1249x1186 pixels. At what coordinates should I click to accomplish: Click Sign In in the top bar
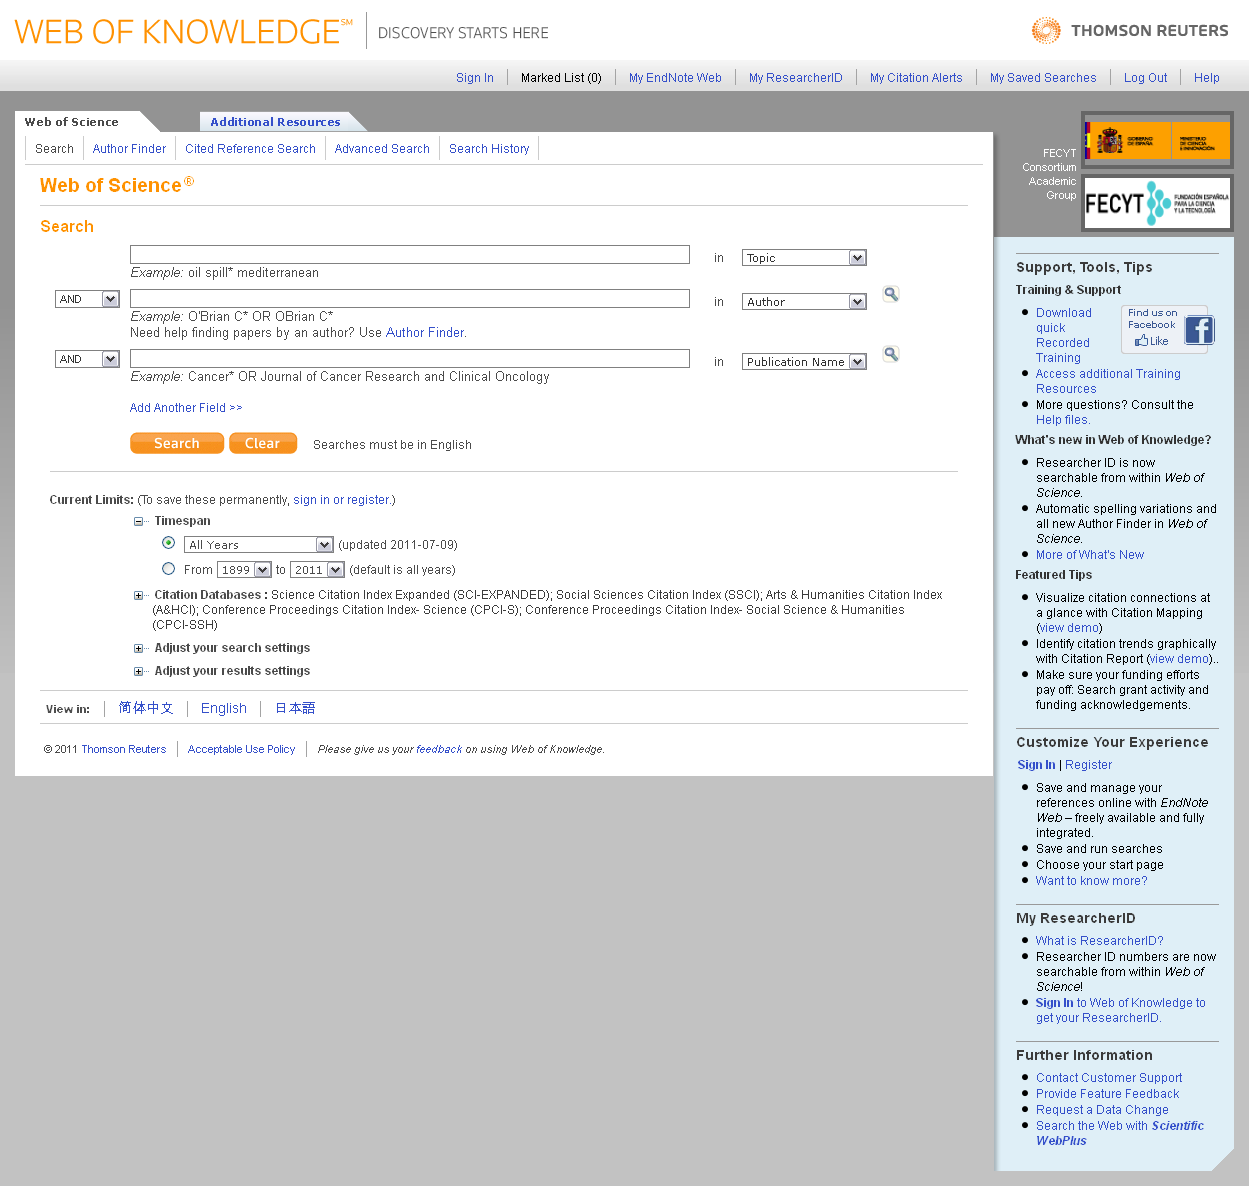(x=475, y=78)
